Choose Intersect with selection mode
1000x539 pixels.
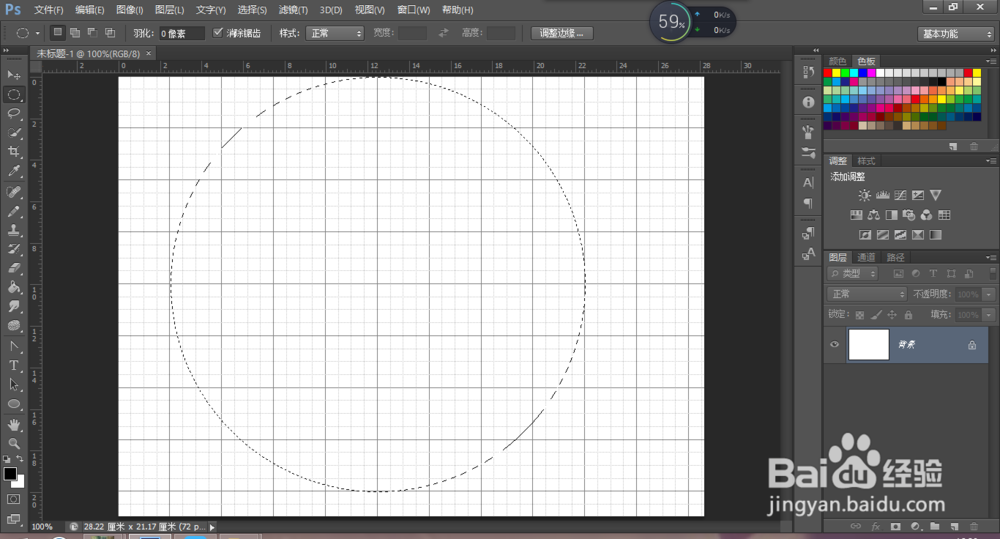click(110, 33)
